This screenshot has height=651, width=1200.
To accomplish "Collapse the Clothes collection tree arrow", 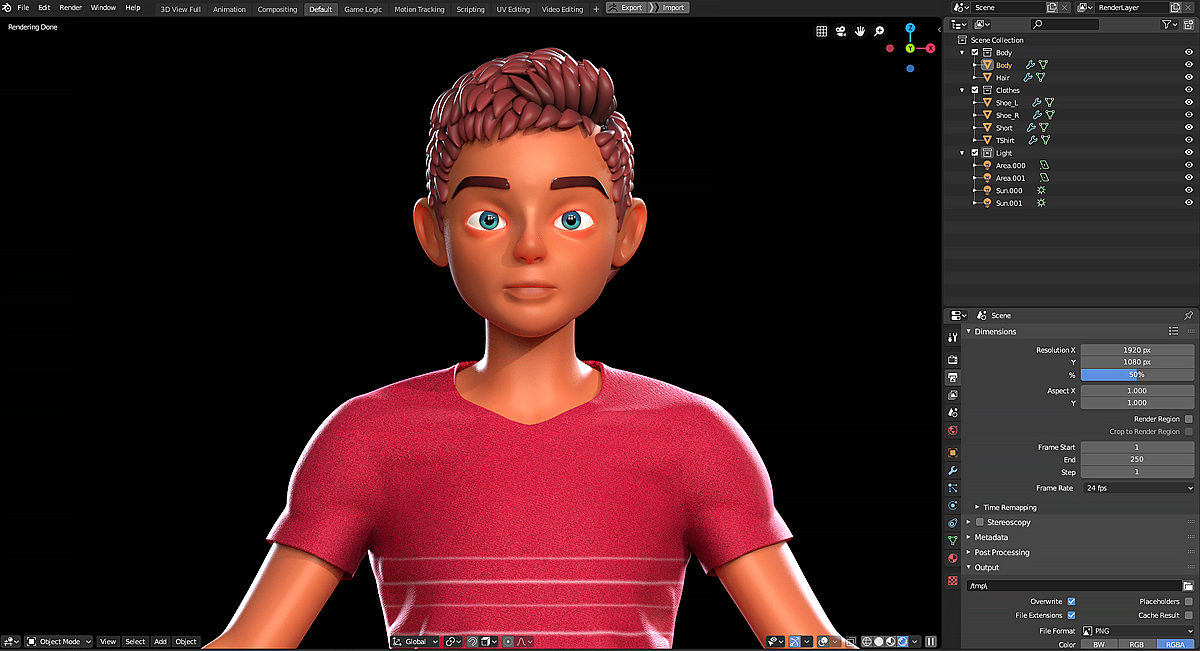I will [x=963, y=90].
